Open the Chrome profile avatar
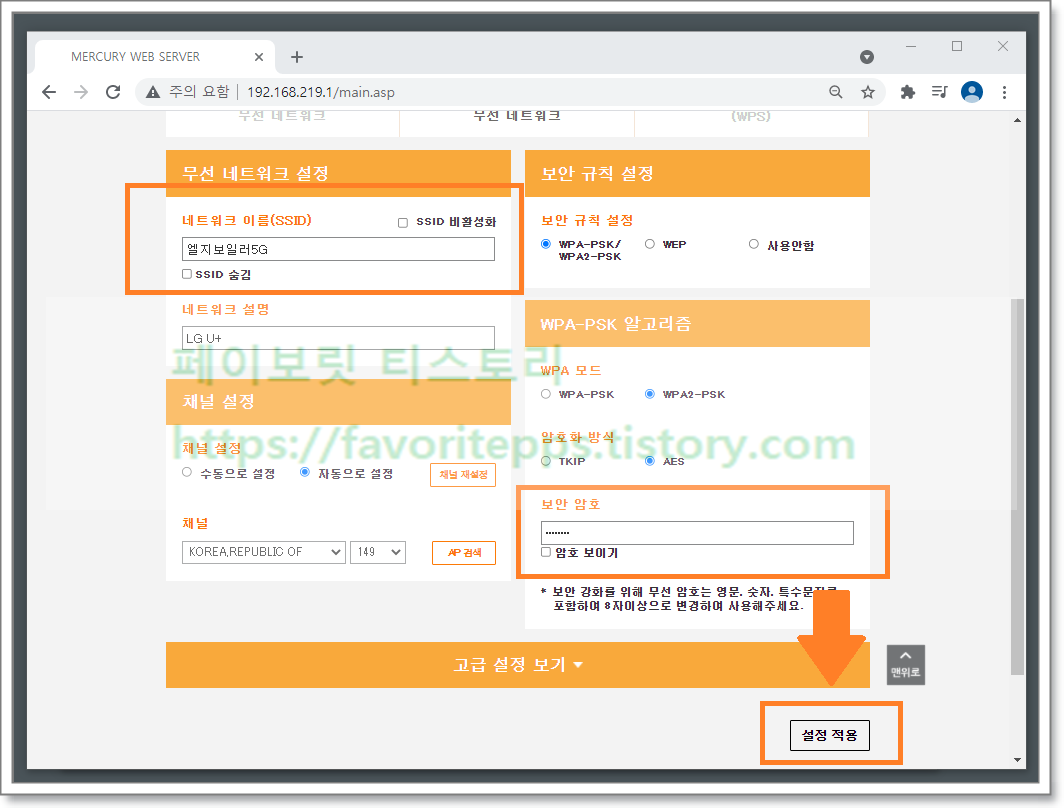Viewport: 1064px width, 808px height. coord(972,92)
